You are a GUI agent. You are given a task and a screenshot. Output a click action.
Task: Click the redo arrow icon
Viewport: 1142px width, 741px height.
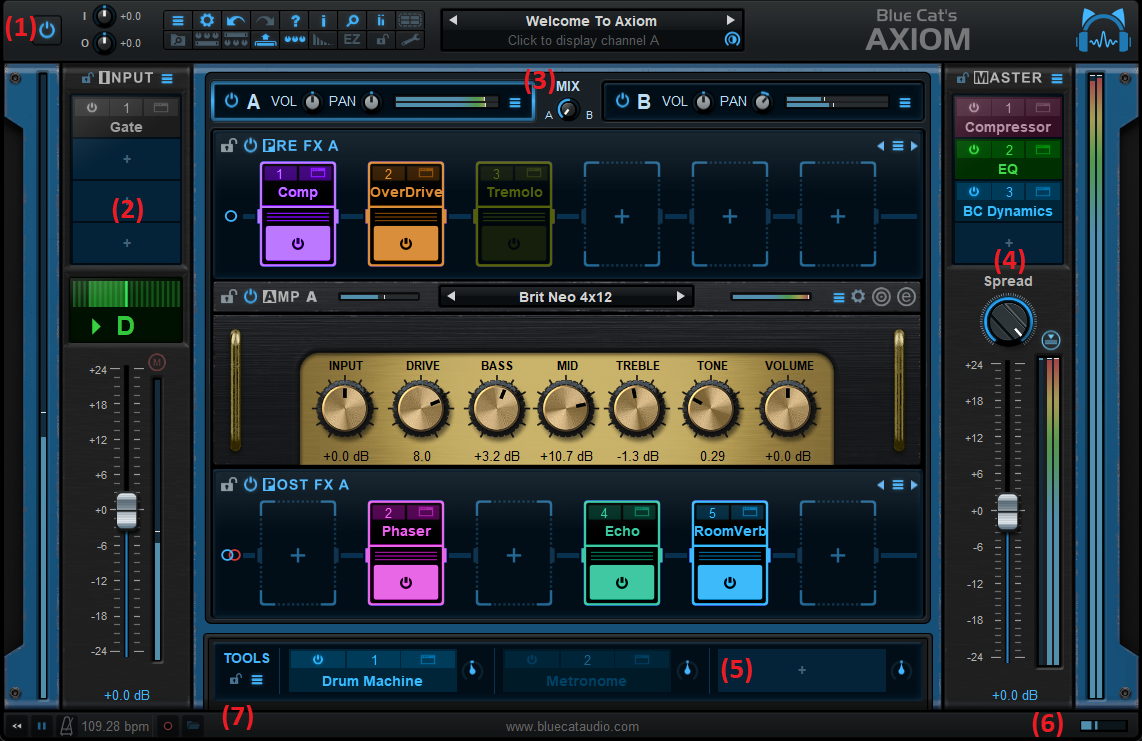point(265,20)
